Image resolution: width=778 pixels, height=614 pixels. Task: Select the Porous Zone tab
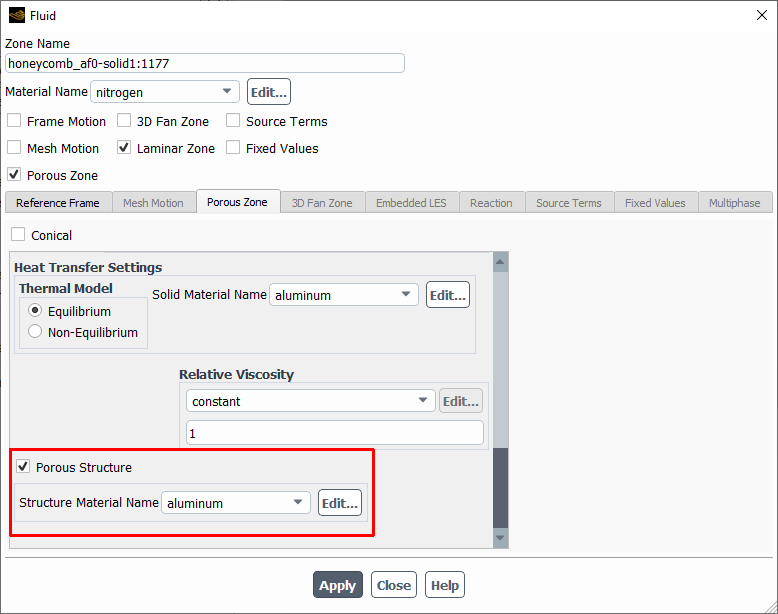(x=237, y=202)
